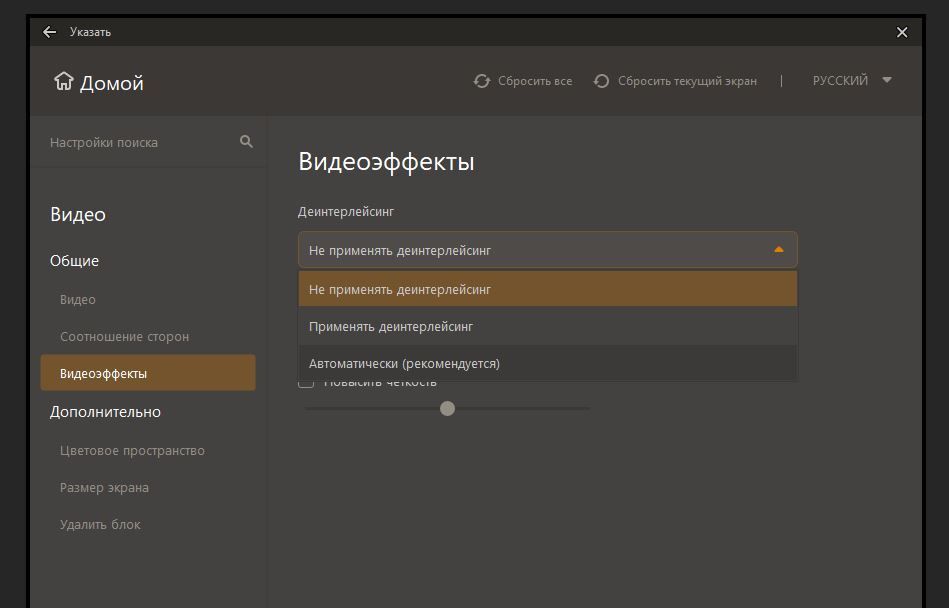Choose Автоматически (рекомендуется) option
This screenshot has height=608, width=949.
pyautogui.click(x=548, y=364)
